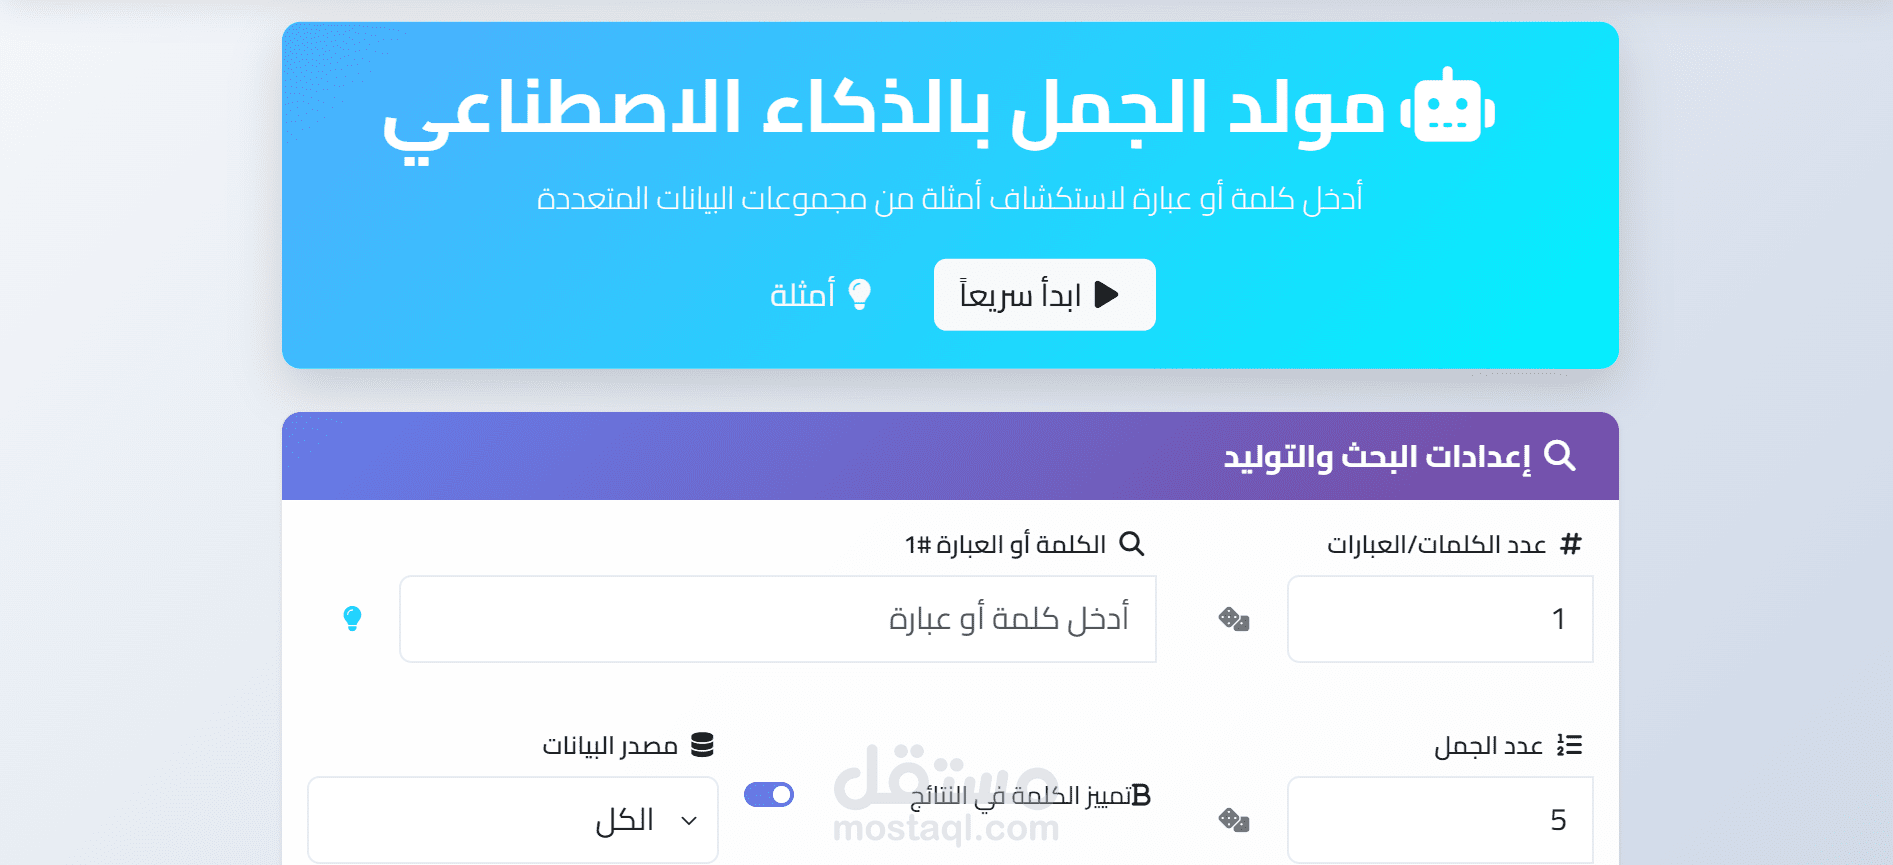Click the عدد الجمل number field showing 5
Image resolution: width=1893 pixels, height=865 pixels.
(x=1439, y=820)
